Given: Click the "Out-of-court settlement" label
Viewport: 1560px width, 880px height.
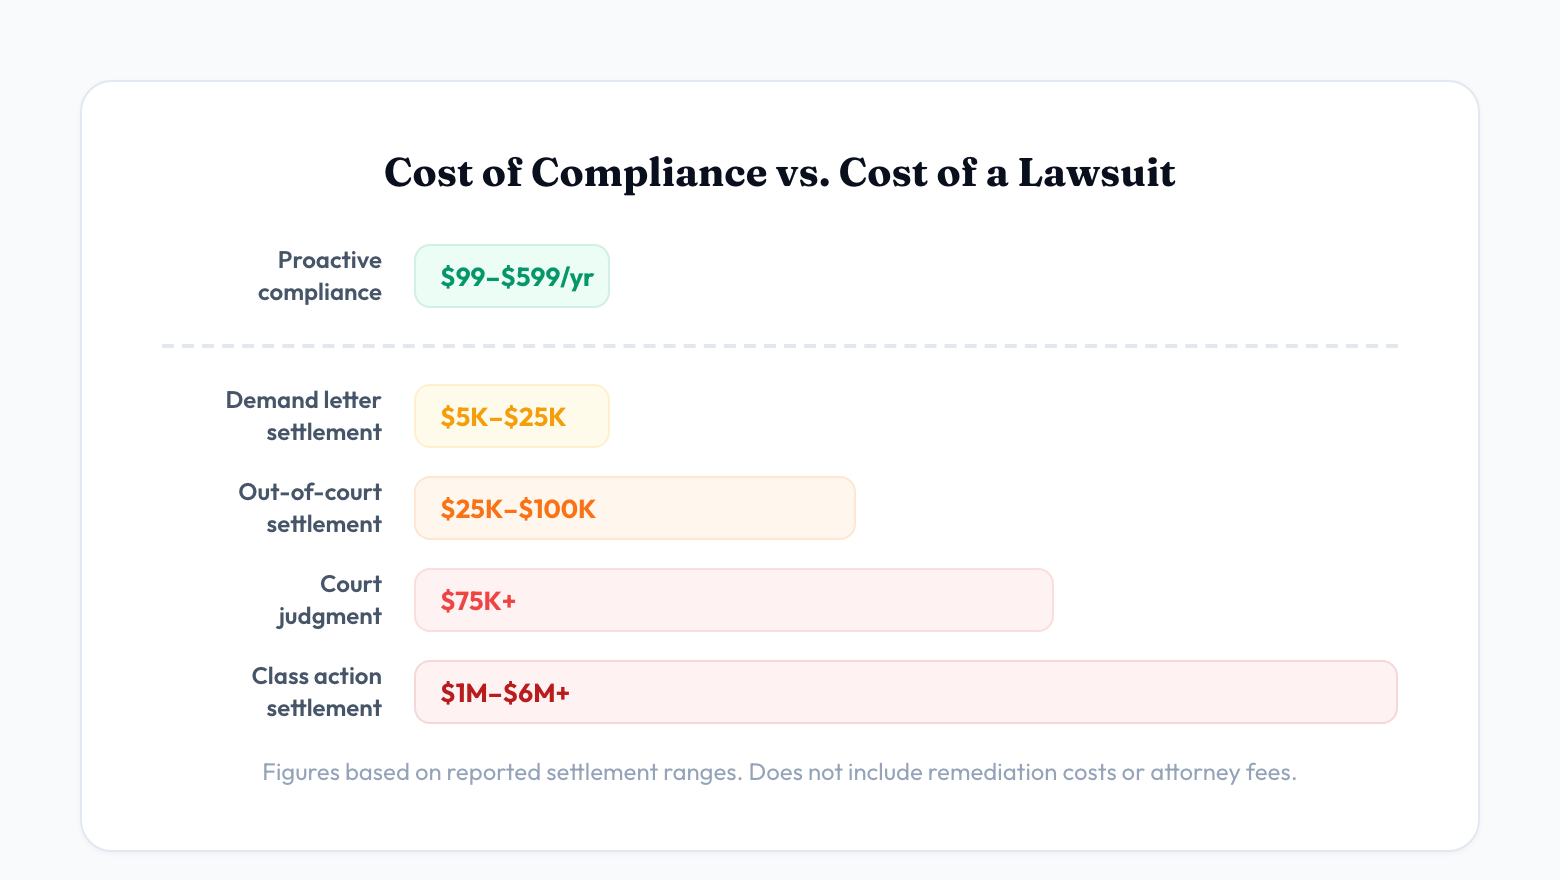Looking at the screenshot, I should click(x=310, y=508).
